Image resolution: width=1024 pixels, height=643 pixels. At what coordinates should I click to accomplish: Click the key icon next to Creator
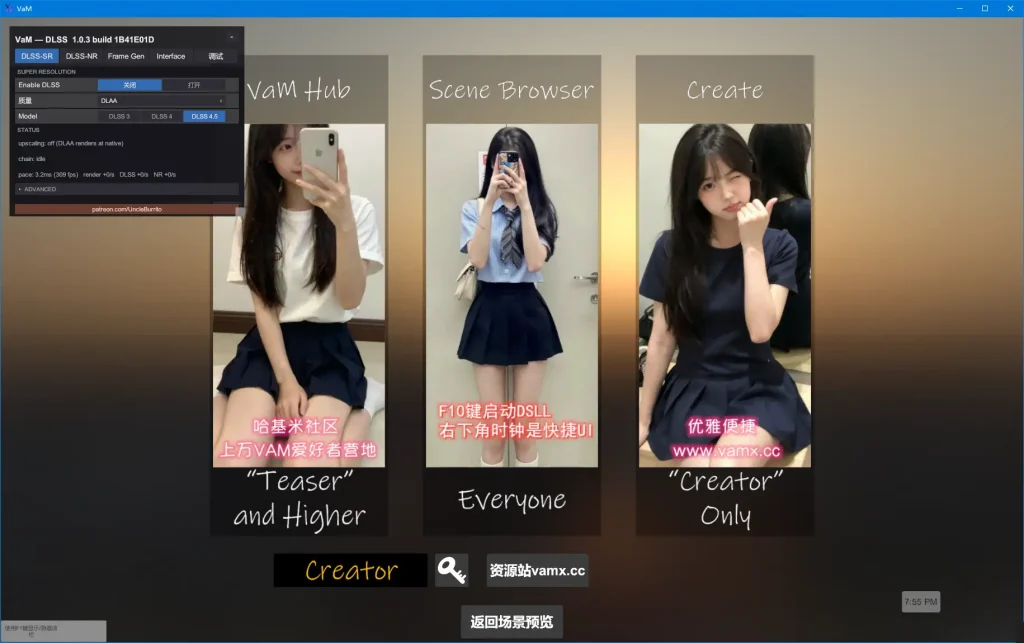(451, 570)
